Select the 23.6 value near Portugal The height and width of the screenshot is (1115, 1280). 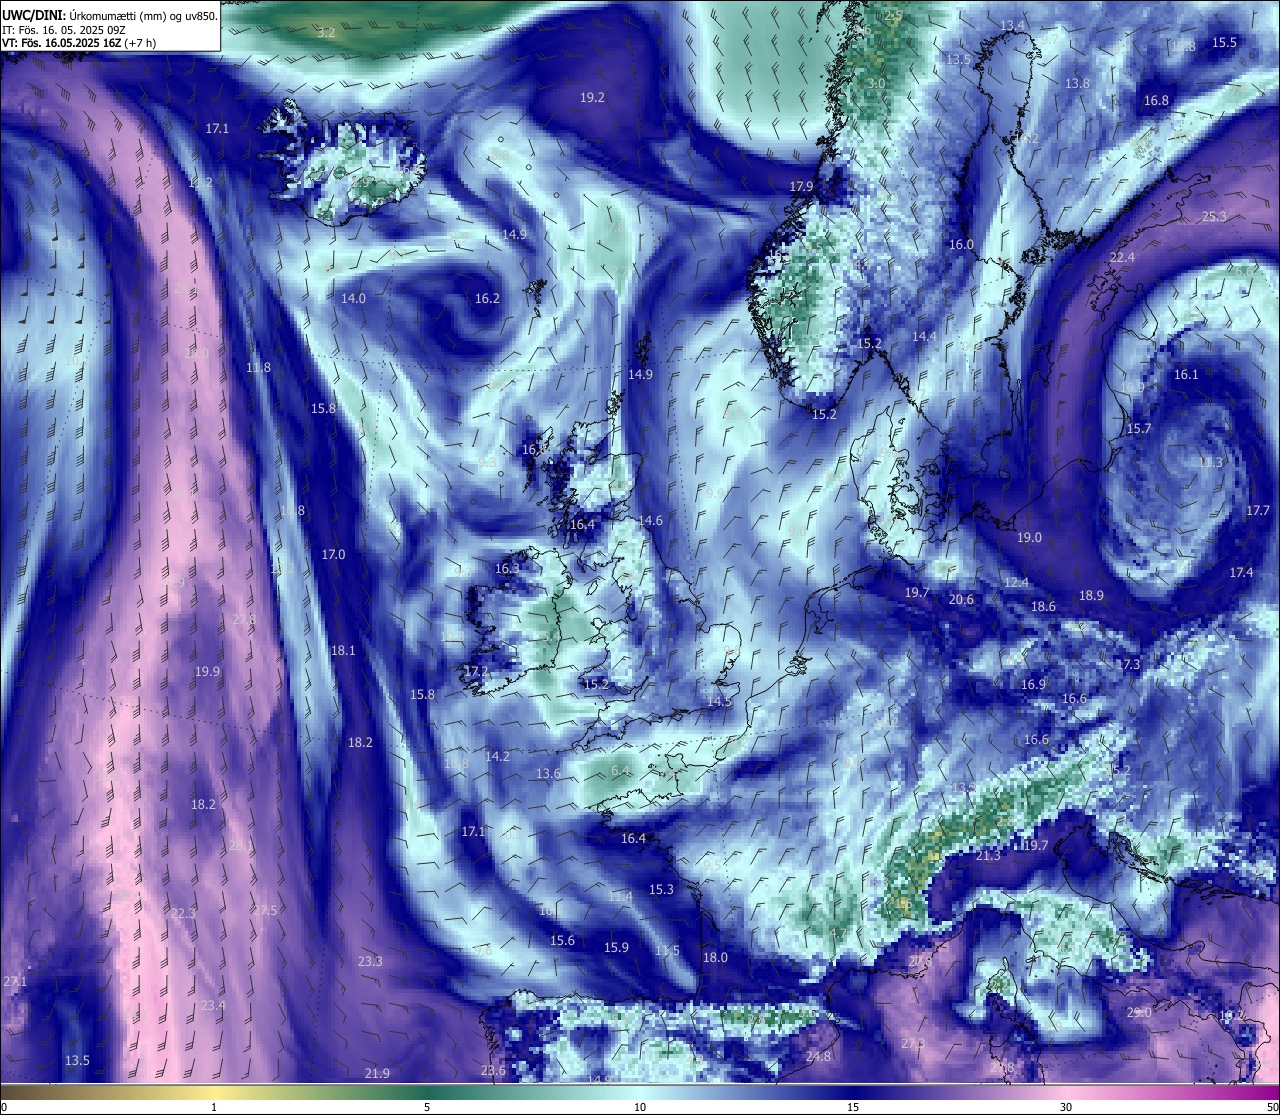493,1070
